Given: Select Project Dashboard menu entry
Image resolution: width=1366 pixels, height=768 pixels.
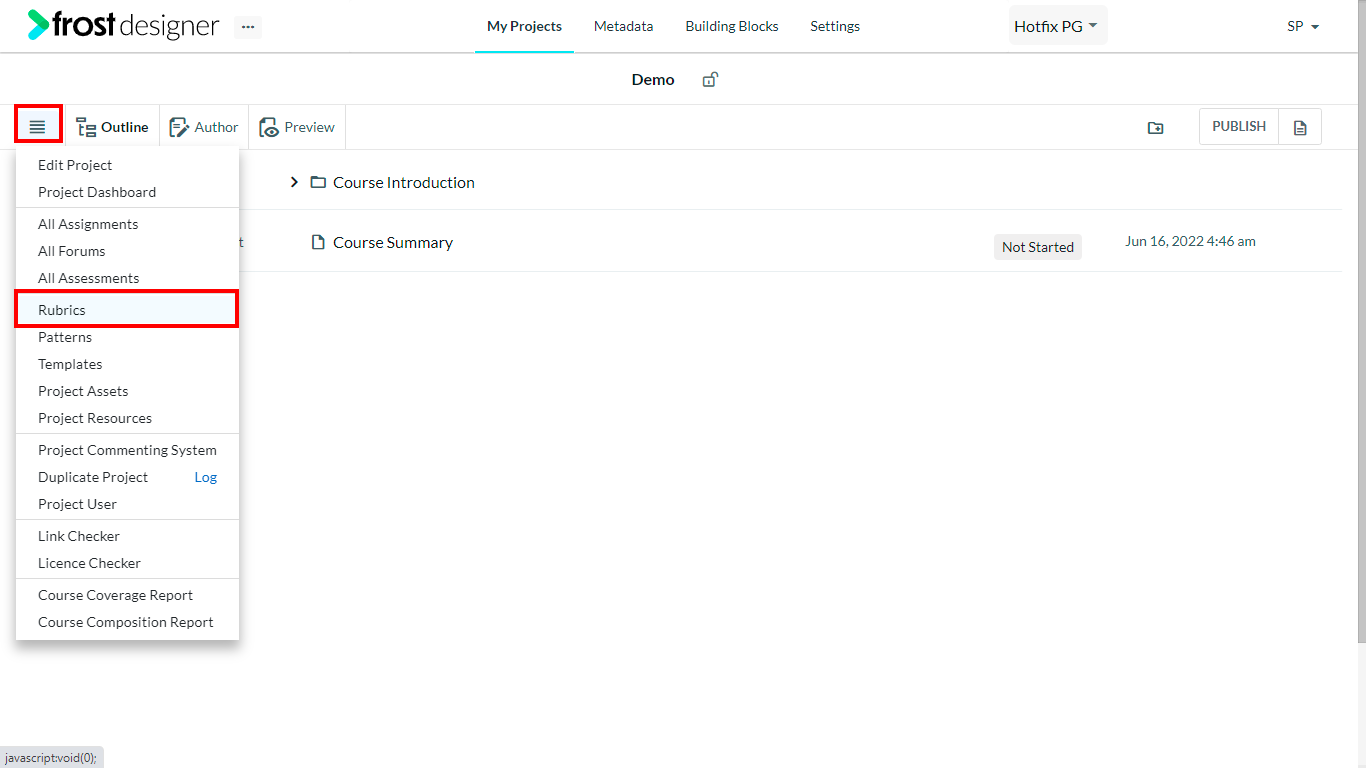Looking at the screenshot, I should point(127,192).
